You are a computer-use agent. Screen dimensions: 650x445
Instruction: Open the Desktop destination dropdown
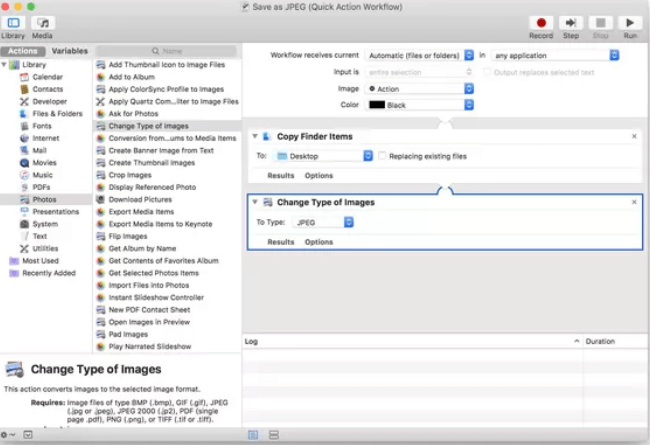323,156
